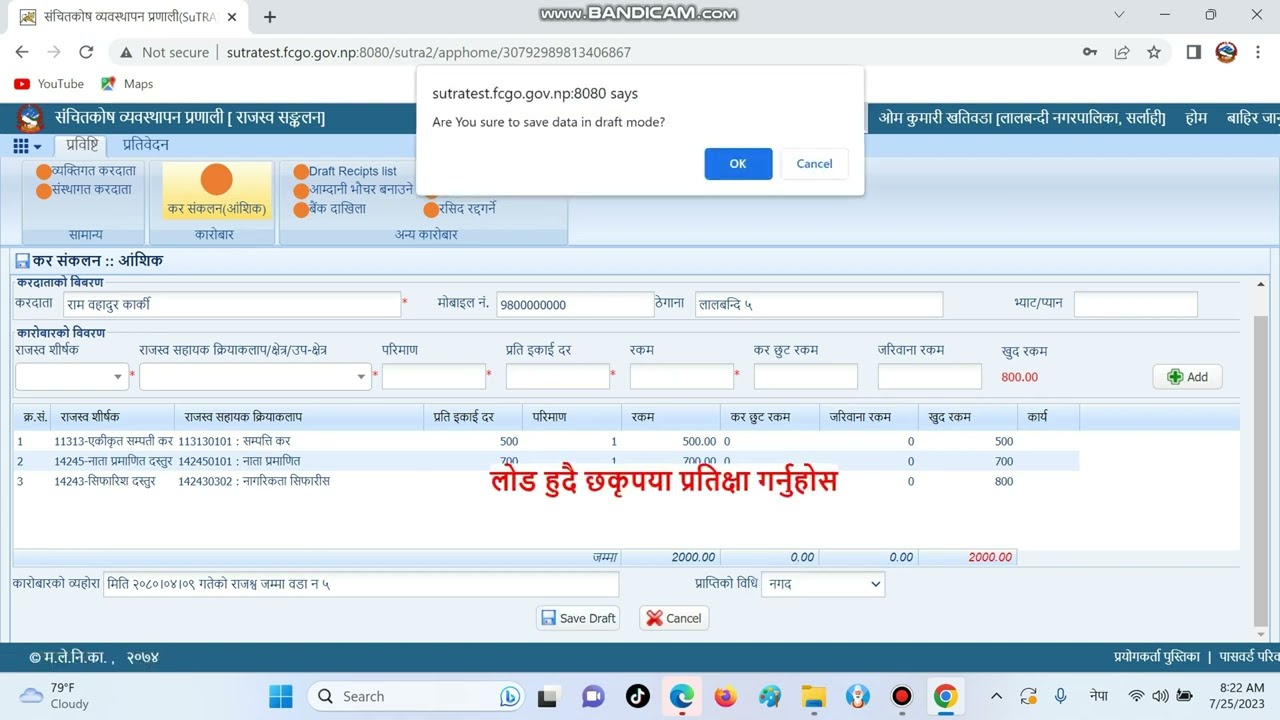The image size is (1280, 720).
Task: Select संस्थागत करदाता option
Action: [84, 189]
